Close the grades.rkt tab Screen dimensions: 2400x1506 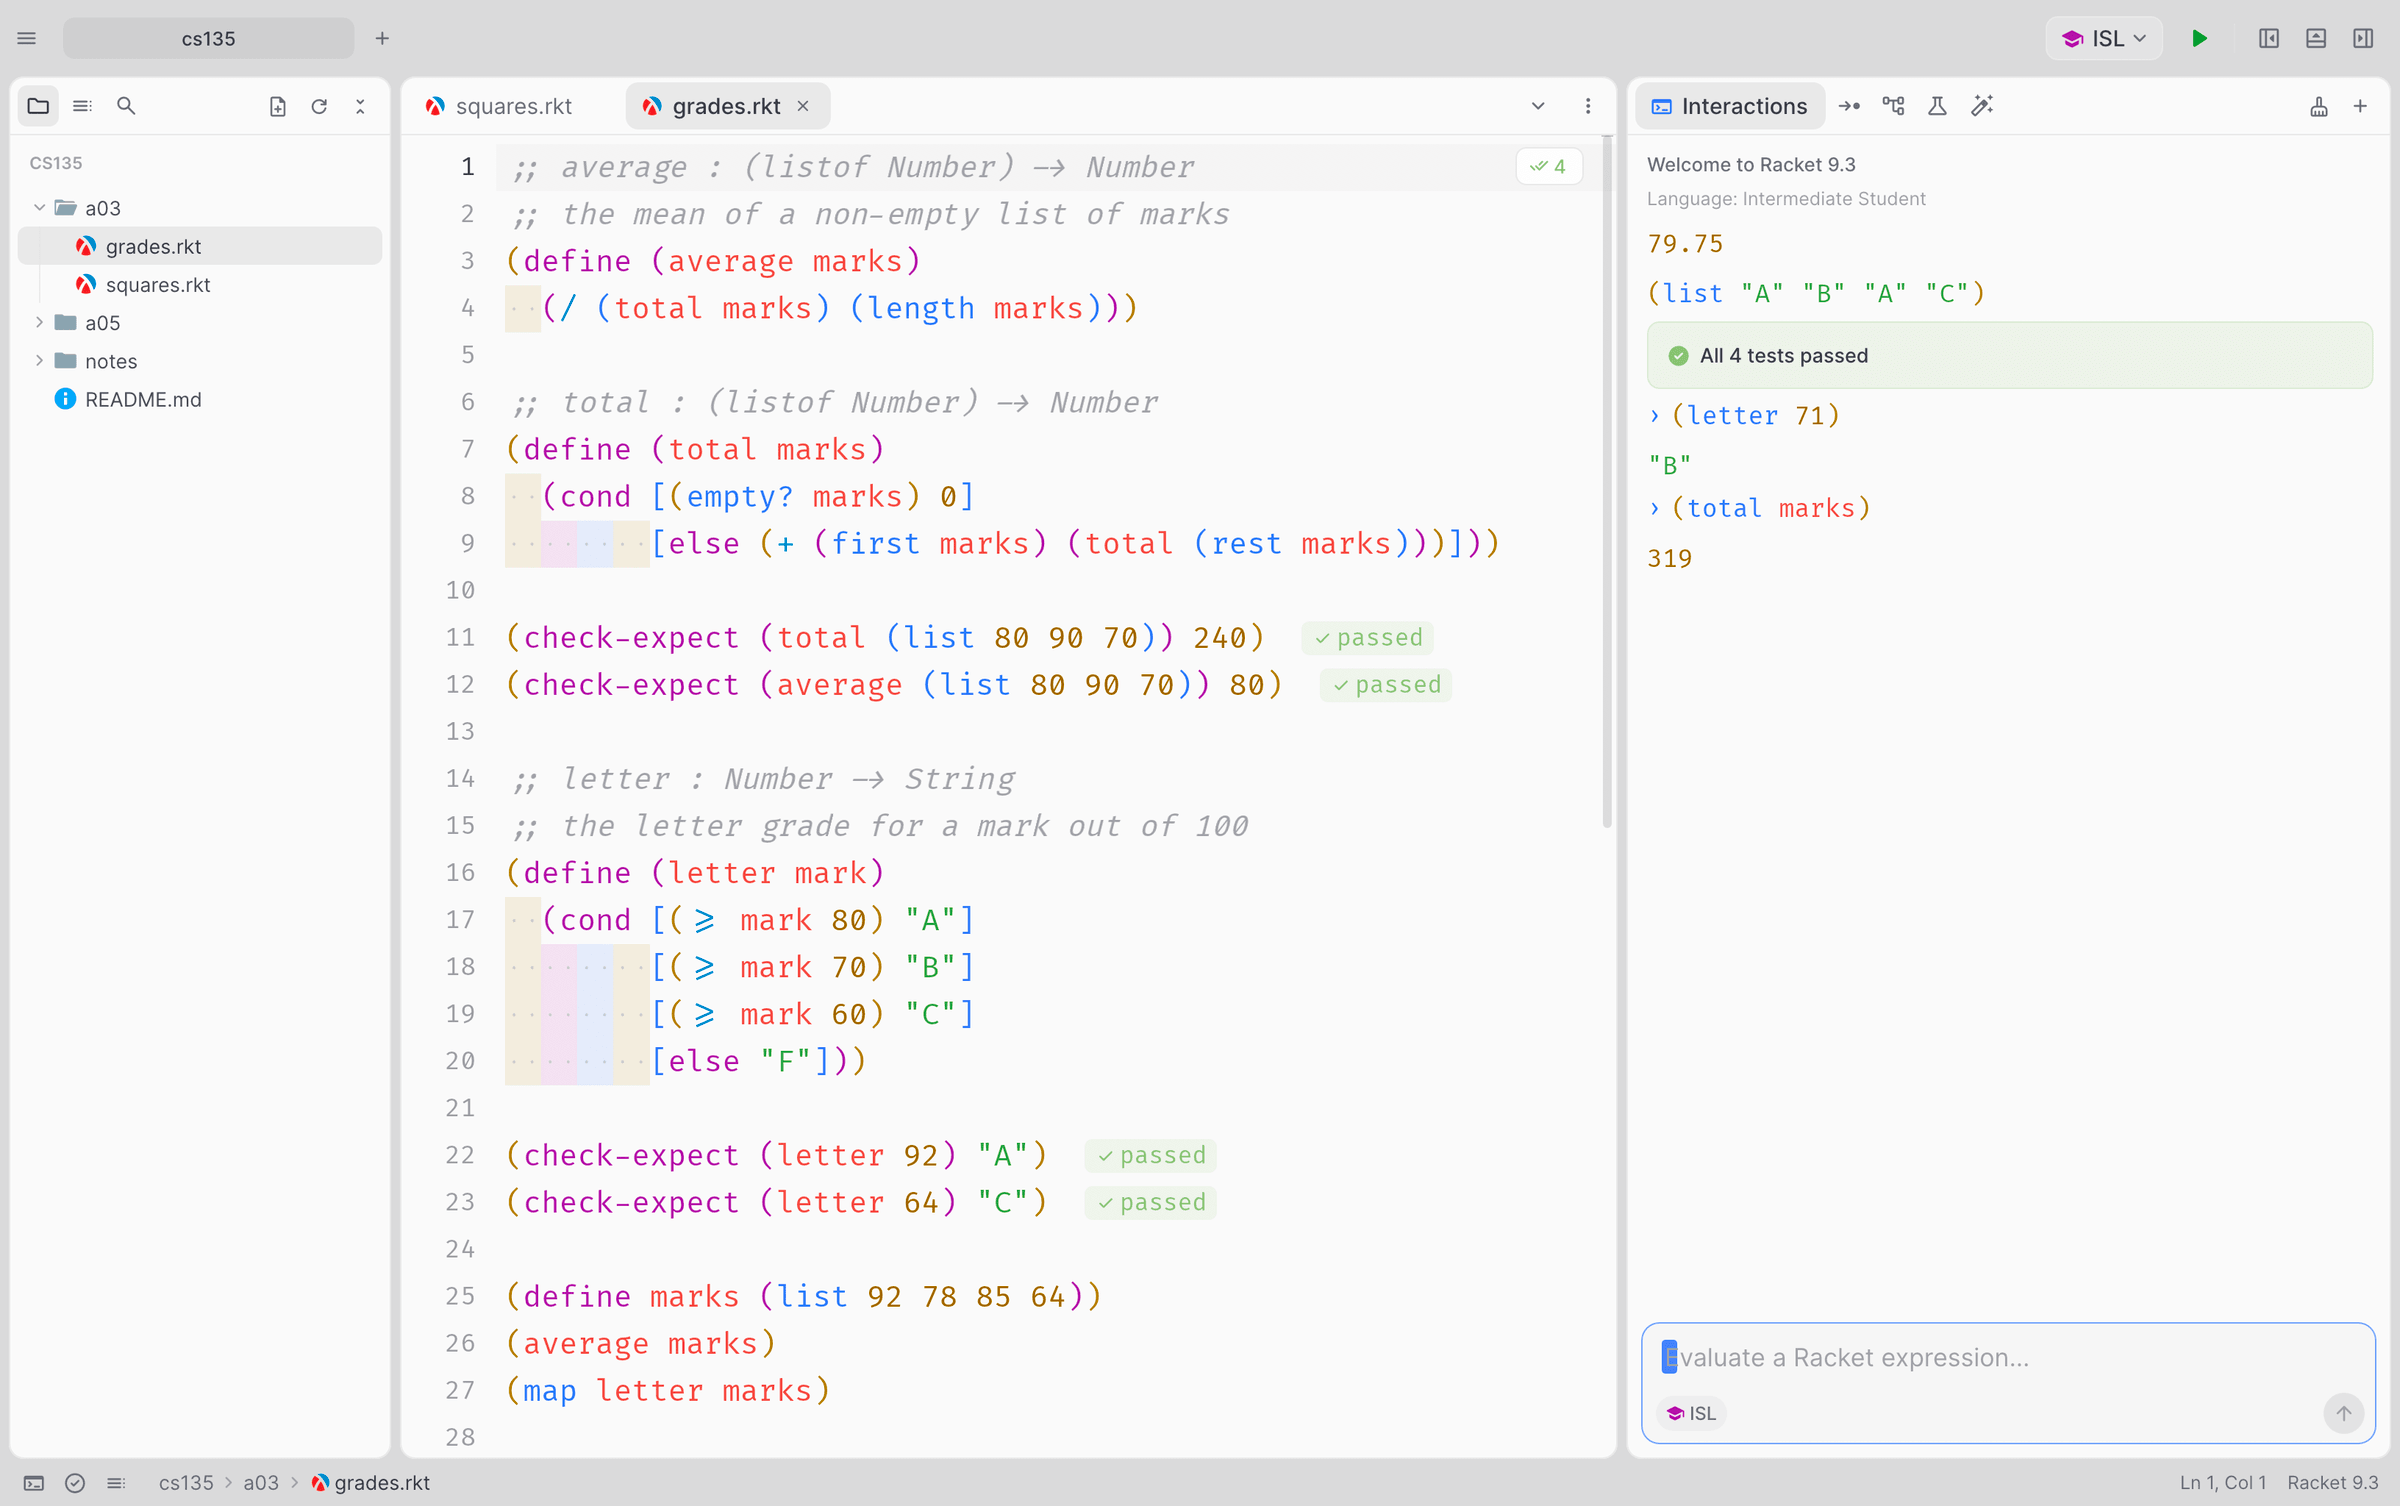pyautogui.click(x=803, y=106)
